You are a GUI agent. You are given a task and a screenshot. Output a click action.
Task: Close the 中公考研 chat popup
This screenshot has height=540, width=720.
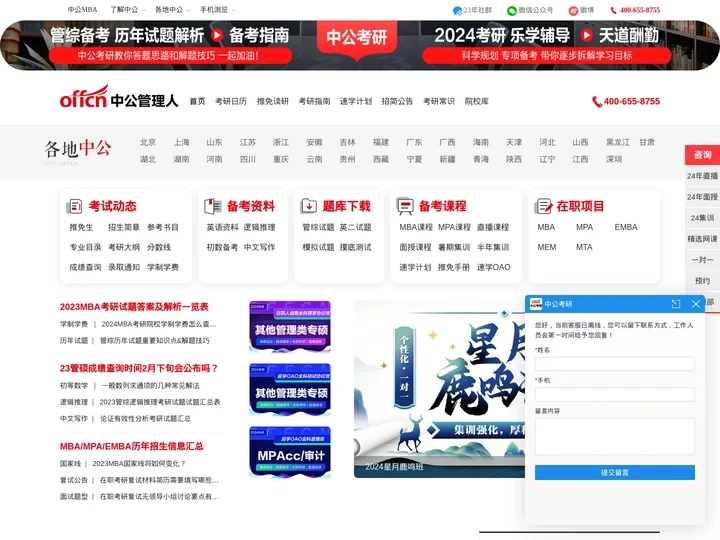696,304
